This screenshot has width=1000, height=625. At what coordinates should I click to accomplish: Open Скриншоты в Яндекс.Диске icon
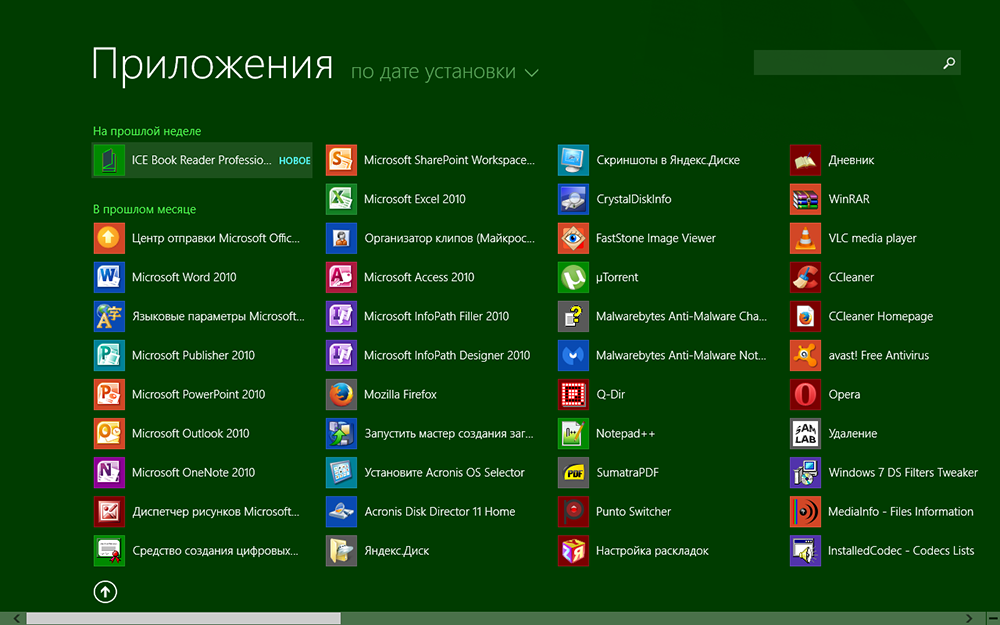coord(573,160)
